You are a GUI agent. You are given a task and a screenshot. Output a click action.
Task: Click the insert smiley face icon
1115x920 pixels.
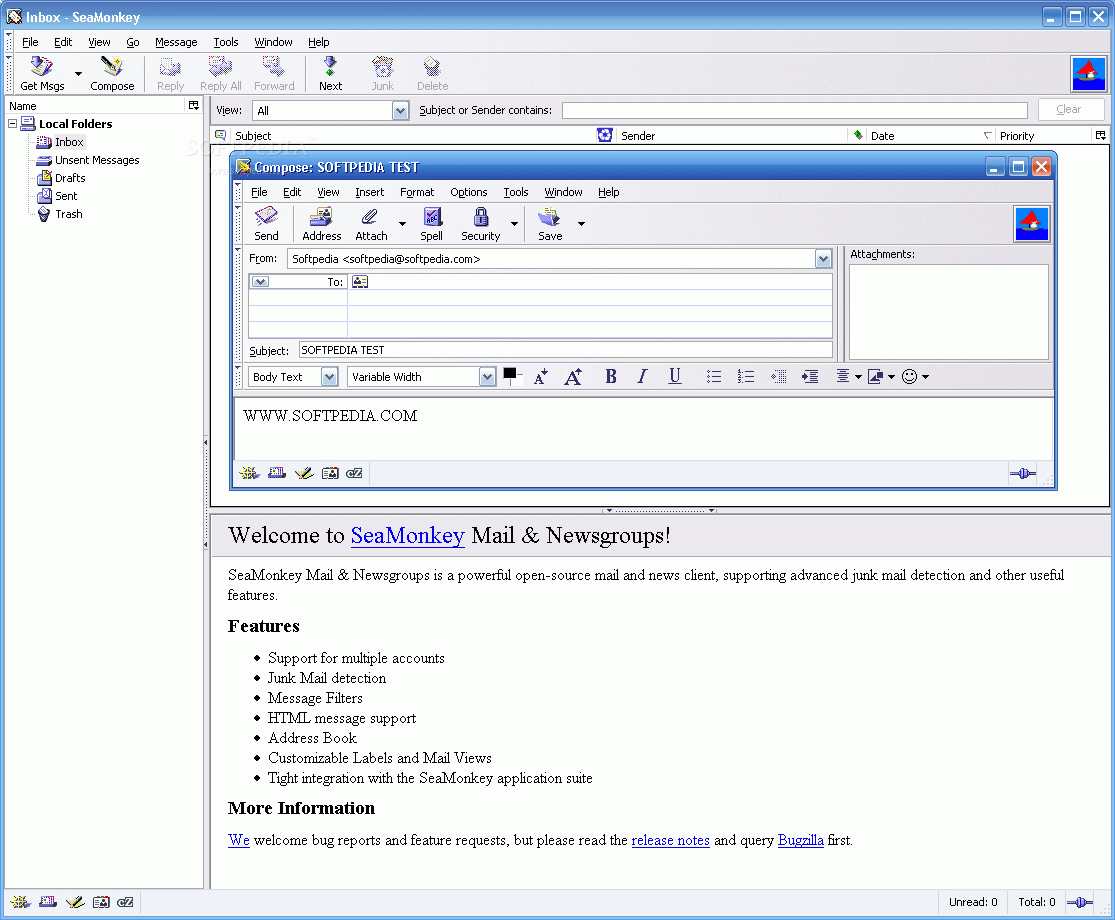909,377
